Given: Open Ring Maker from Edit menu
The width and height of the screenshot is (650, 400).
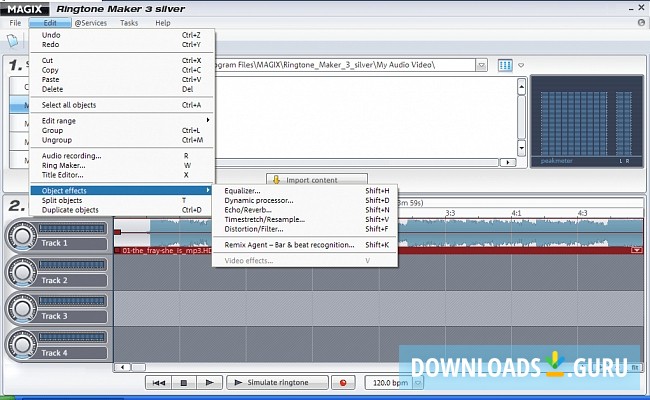Looking at the screenshot, I should click(122, 165).
